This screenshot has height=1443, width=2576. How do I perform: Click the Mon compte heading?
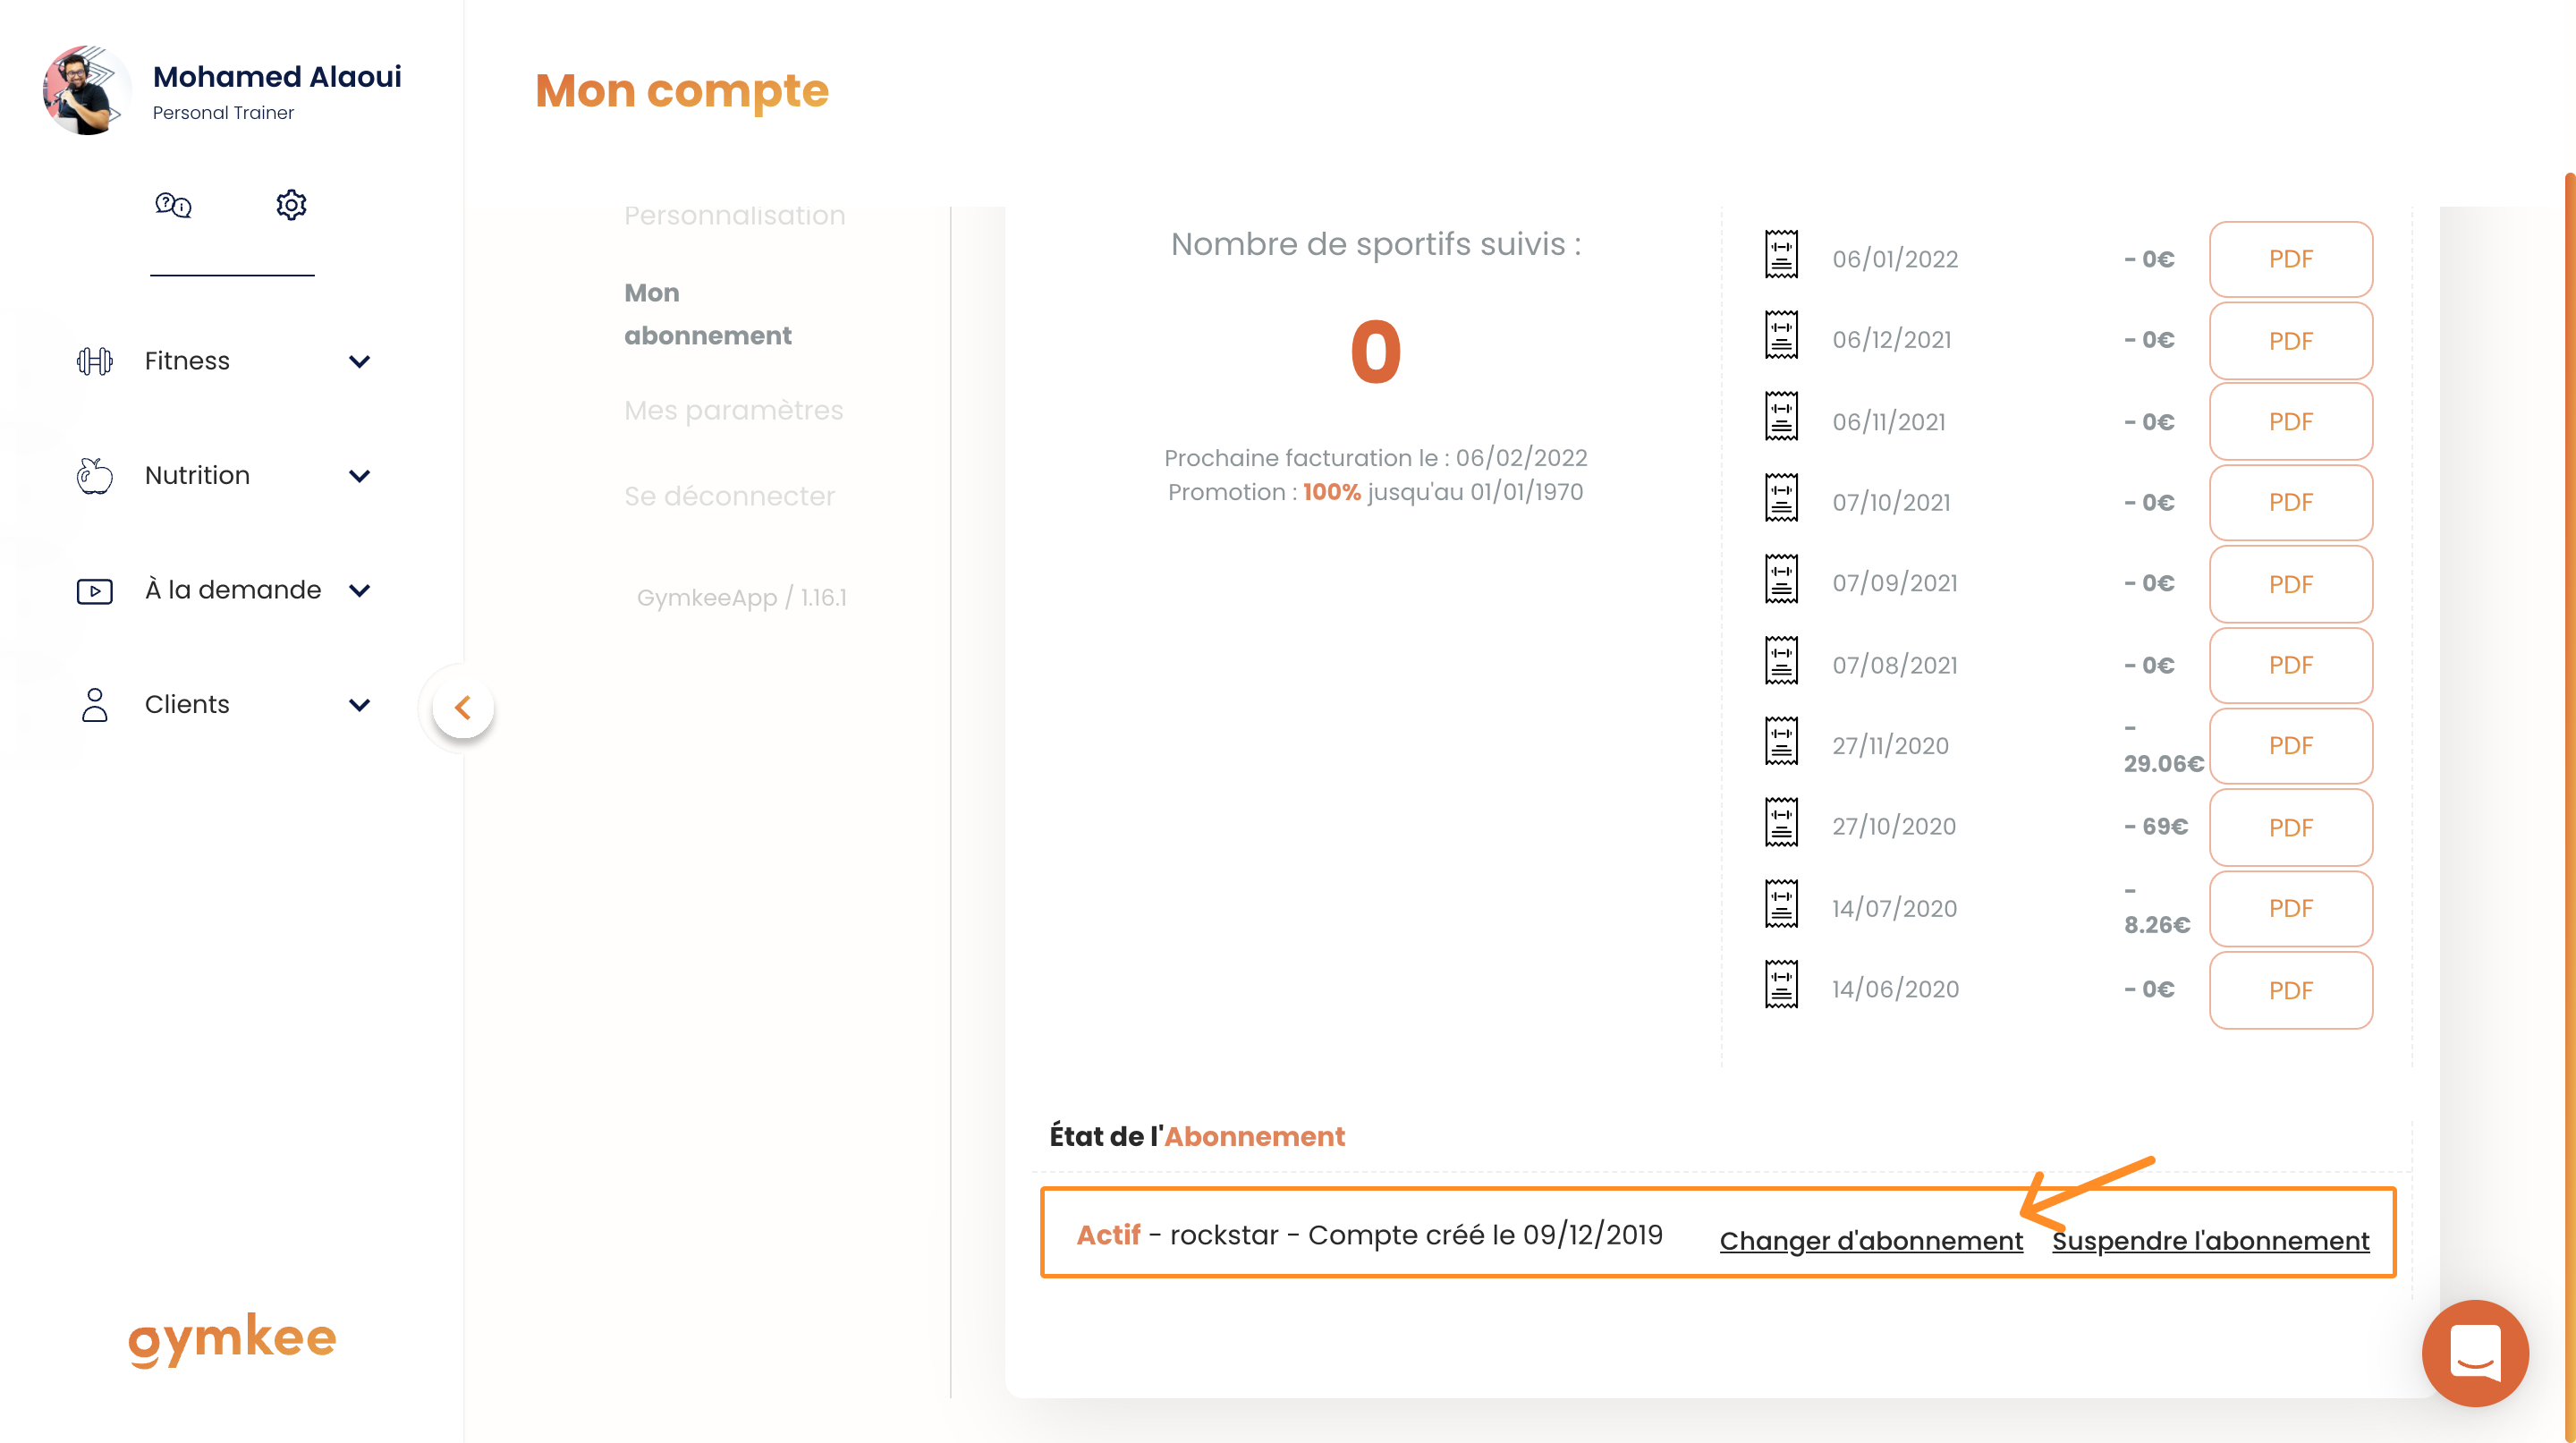(x=682, y=92)
